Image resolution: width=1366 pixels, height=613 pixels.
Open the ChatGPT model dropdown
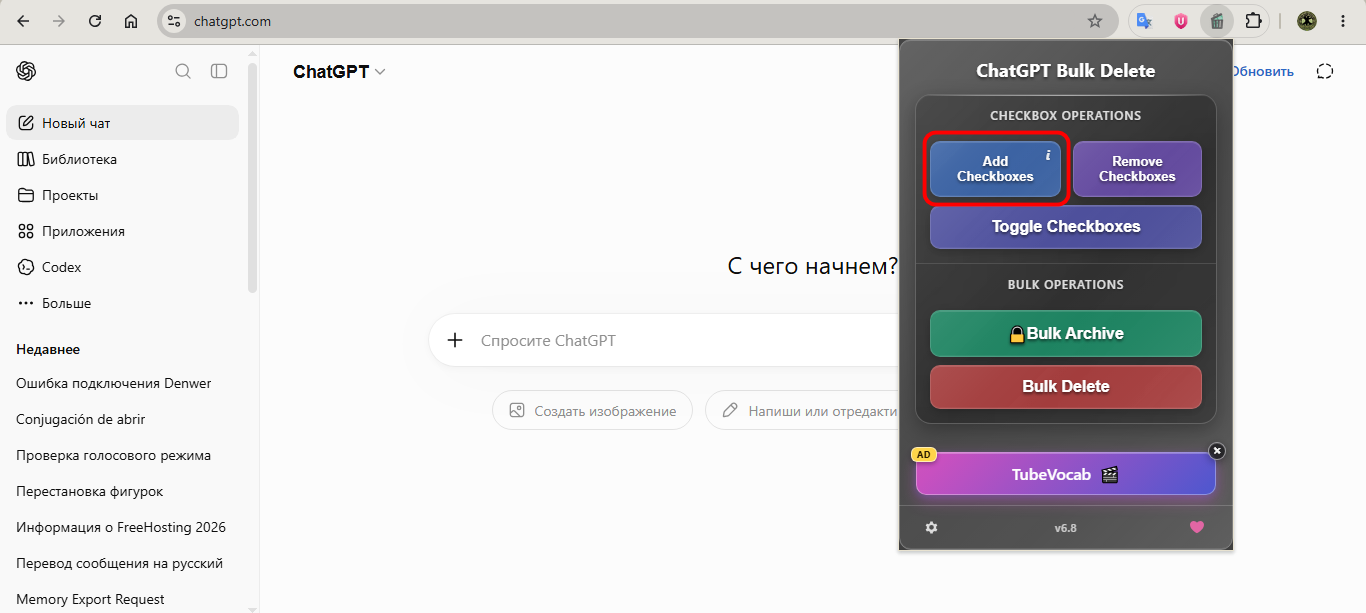click(339, 72)
